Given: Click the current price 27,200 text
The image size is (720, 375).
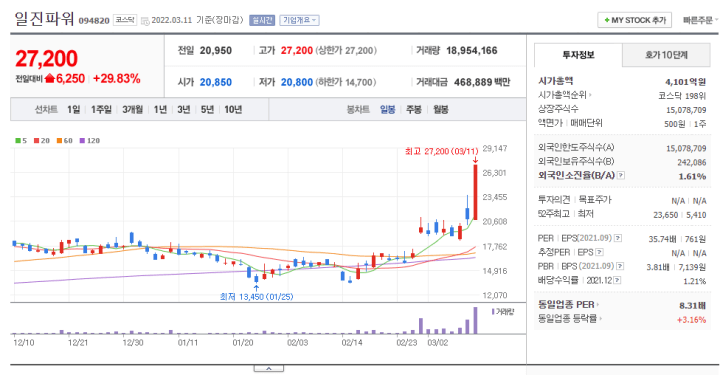Looking at the screenshot, I should 46,59.
